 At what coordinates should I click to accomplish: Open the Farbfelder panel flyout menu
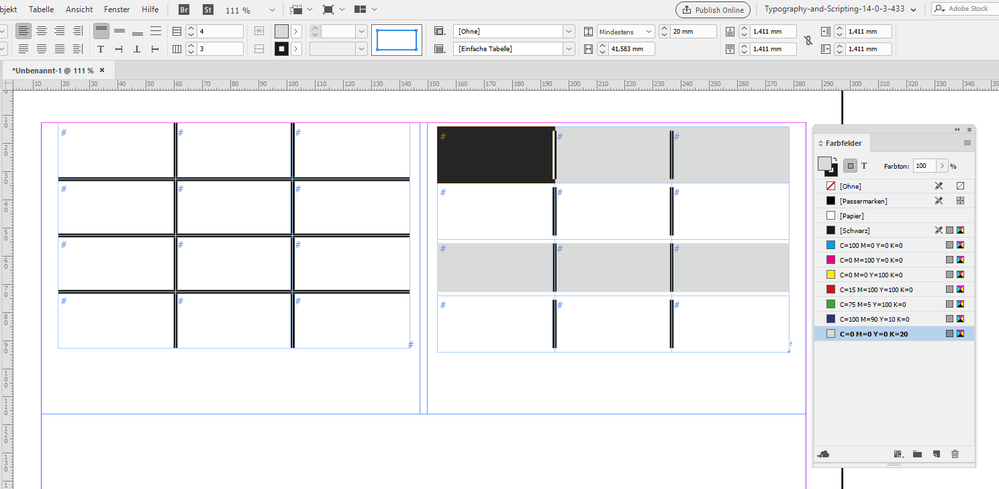click(967, 143)
